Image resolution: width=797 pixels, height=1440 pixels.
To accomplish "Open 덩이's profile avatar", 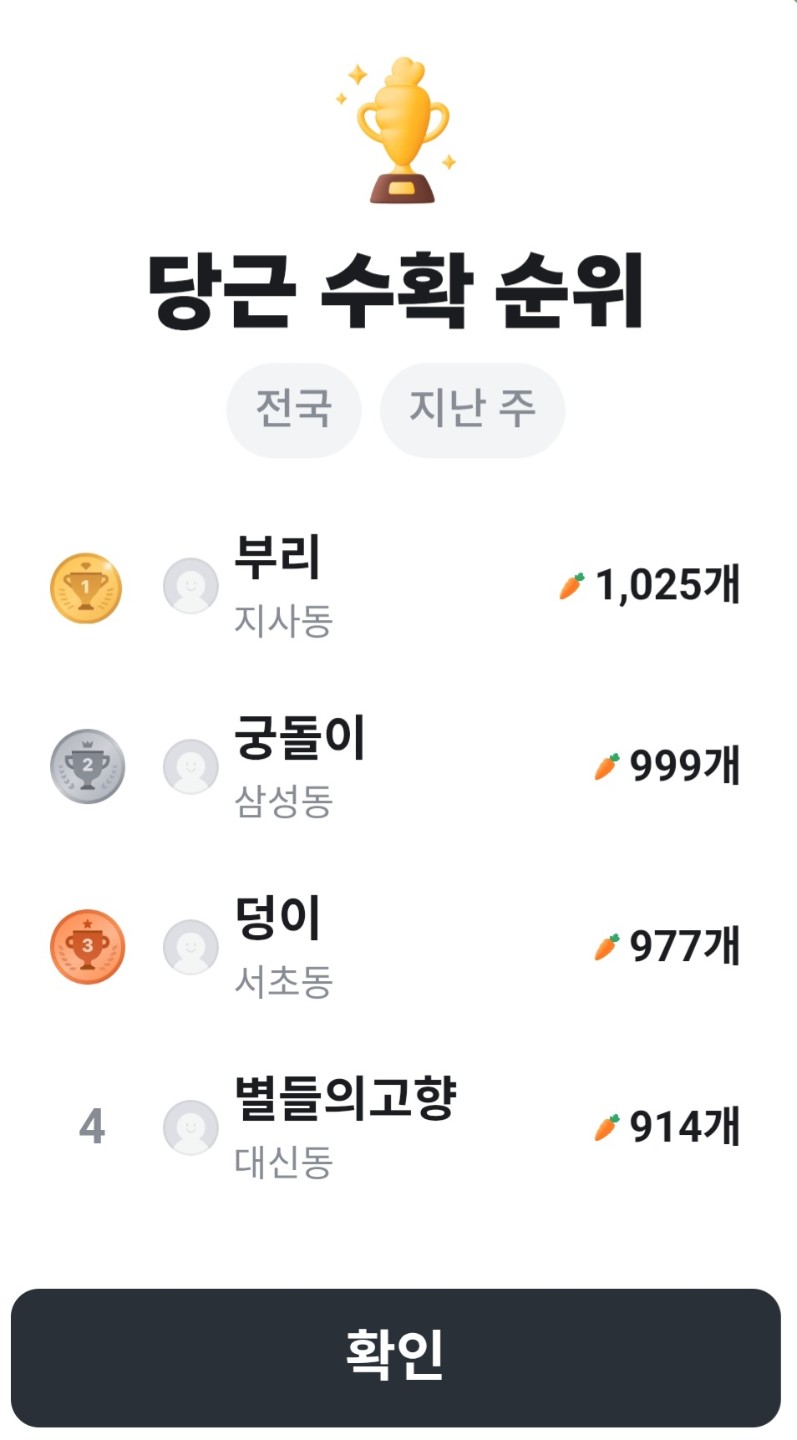I will pos(190,947).
